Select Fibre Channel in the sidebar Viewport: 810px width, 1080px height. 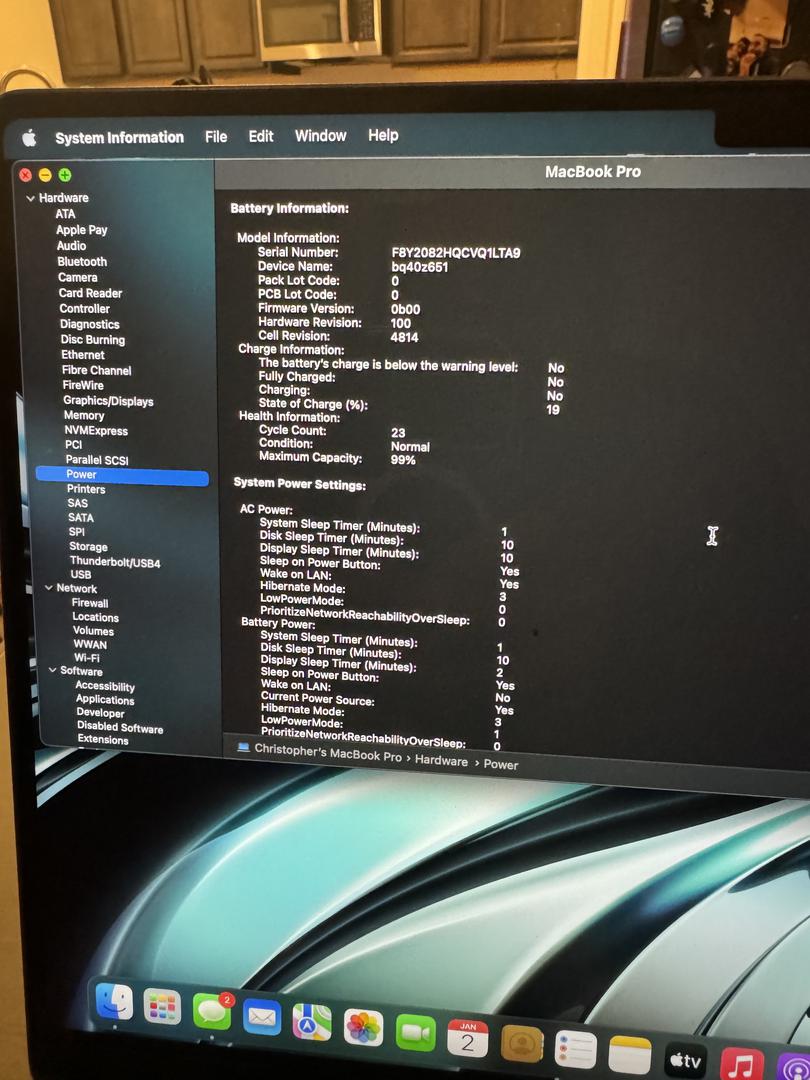coord(96,370)
